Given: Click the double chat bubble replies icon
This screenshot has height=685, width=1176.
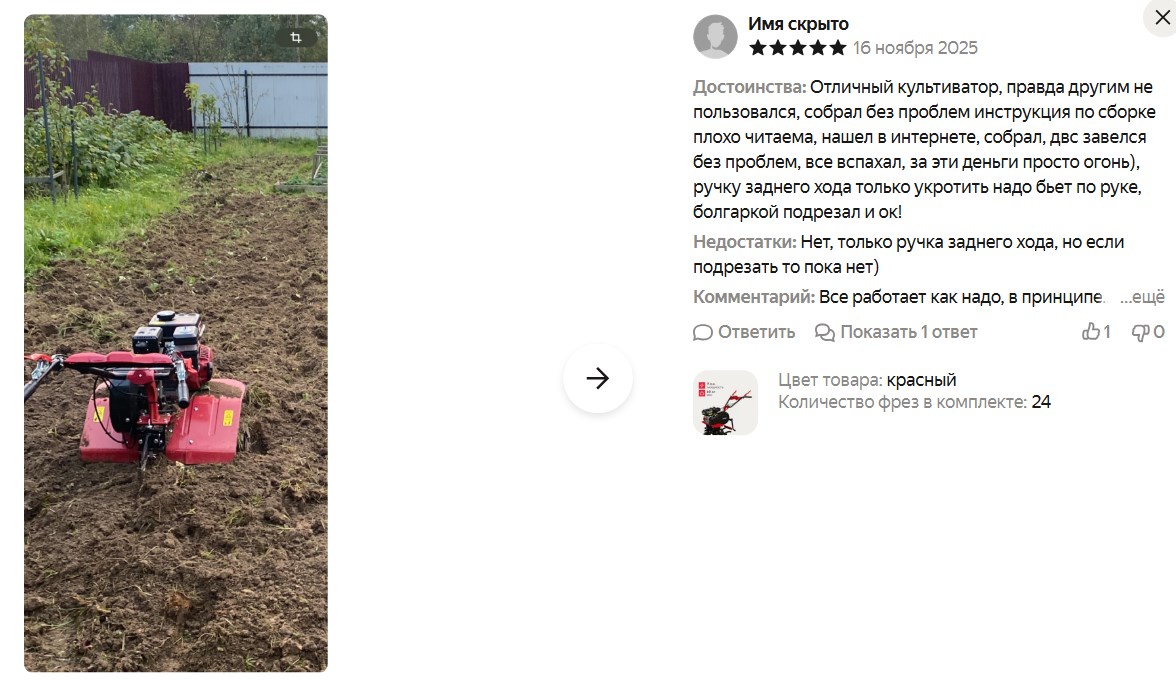Looking at the screenshot, I should pyautogui.click(x=825, y=332).
